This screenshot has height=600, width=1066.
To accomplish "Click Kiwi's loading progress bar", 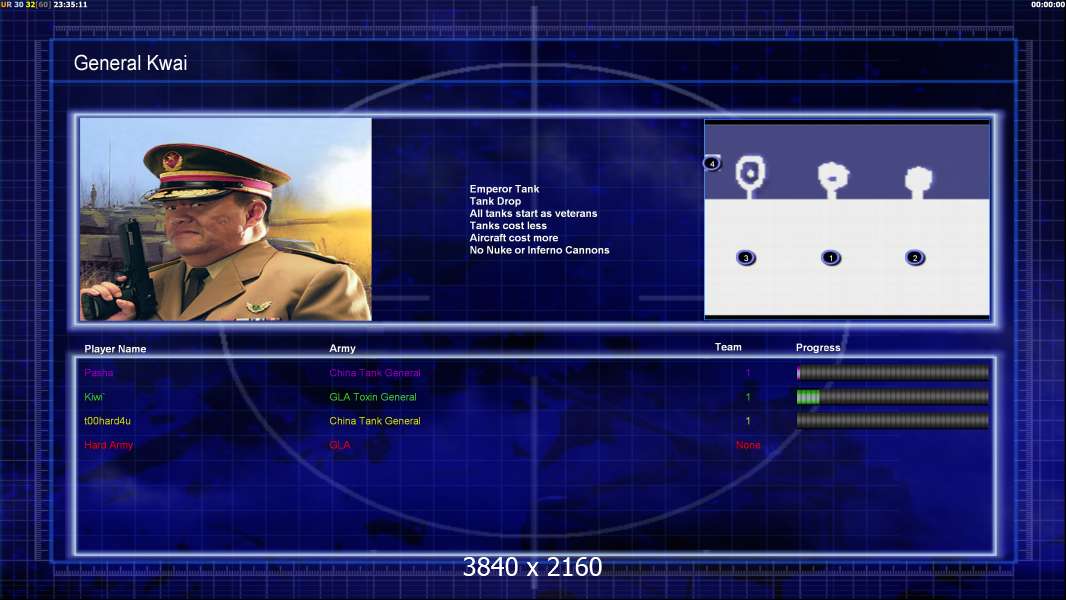I will [893, 397].
